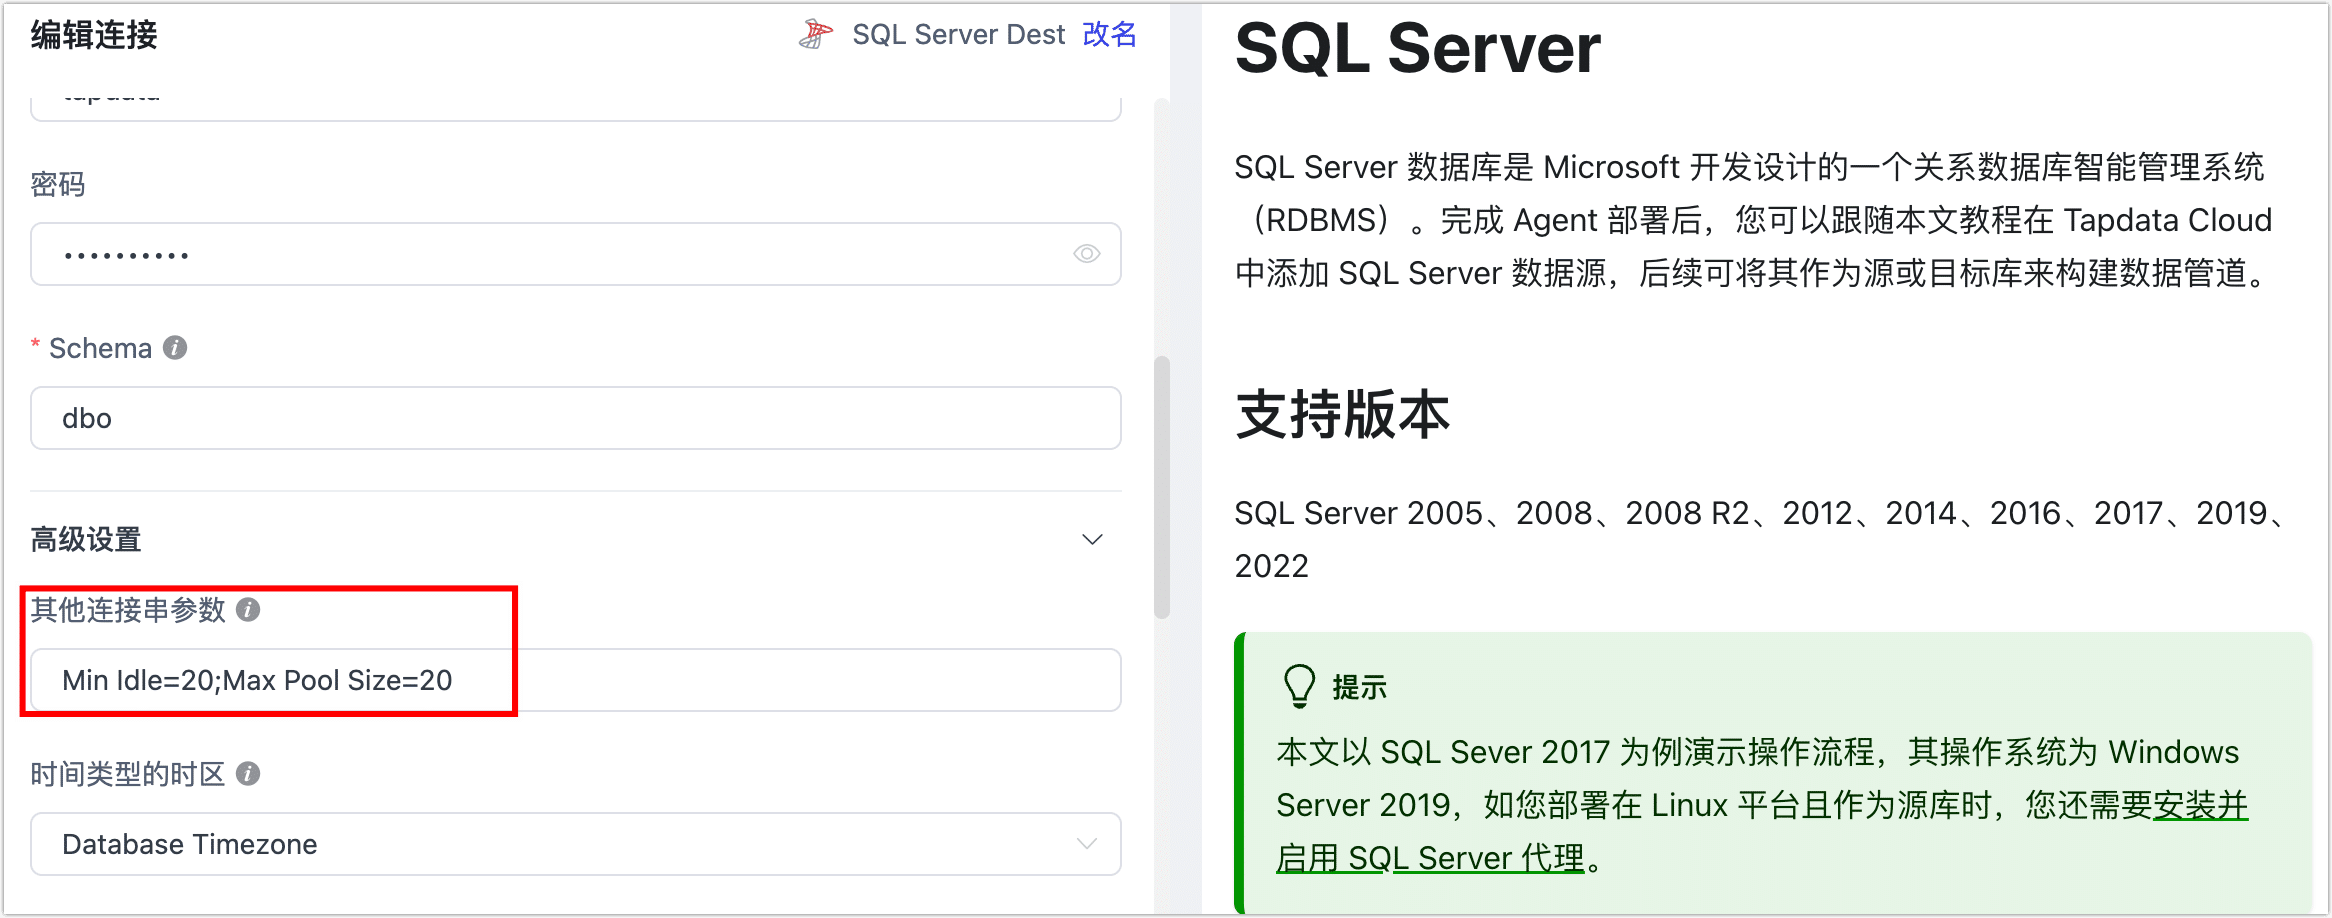2332x918 pixels.
Task: Click the info icon next to 时间类型的时区
Action: click(248, 774)
